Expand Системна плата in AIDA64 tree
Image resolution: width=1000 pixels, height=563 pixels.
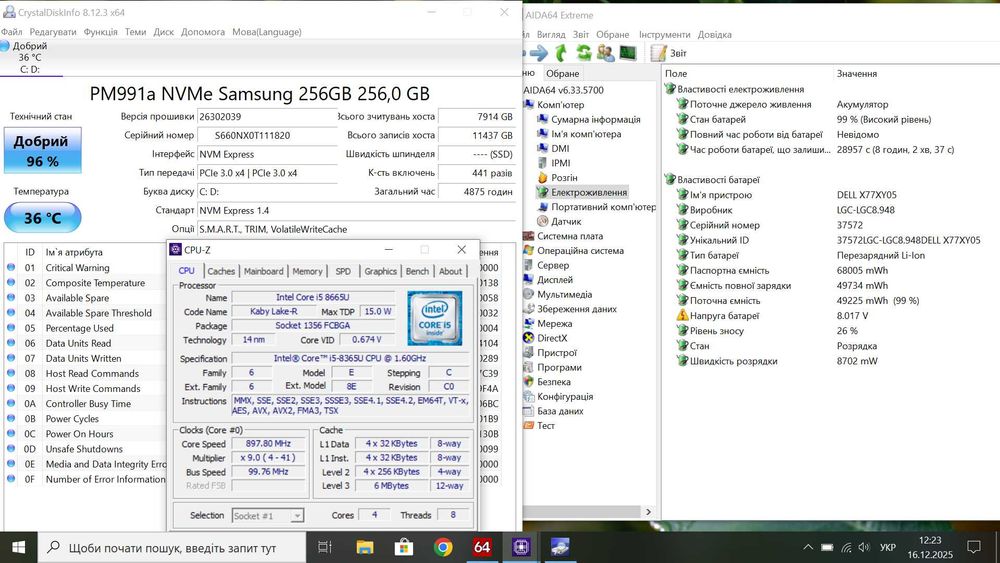tap(562, 236)
